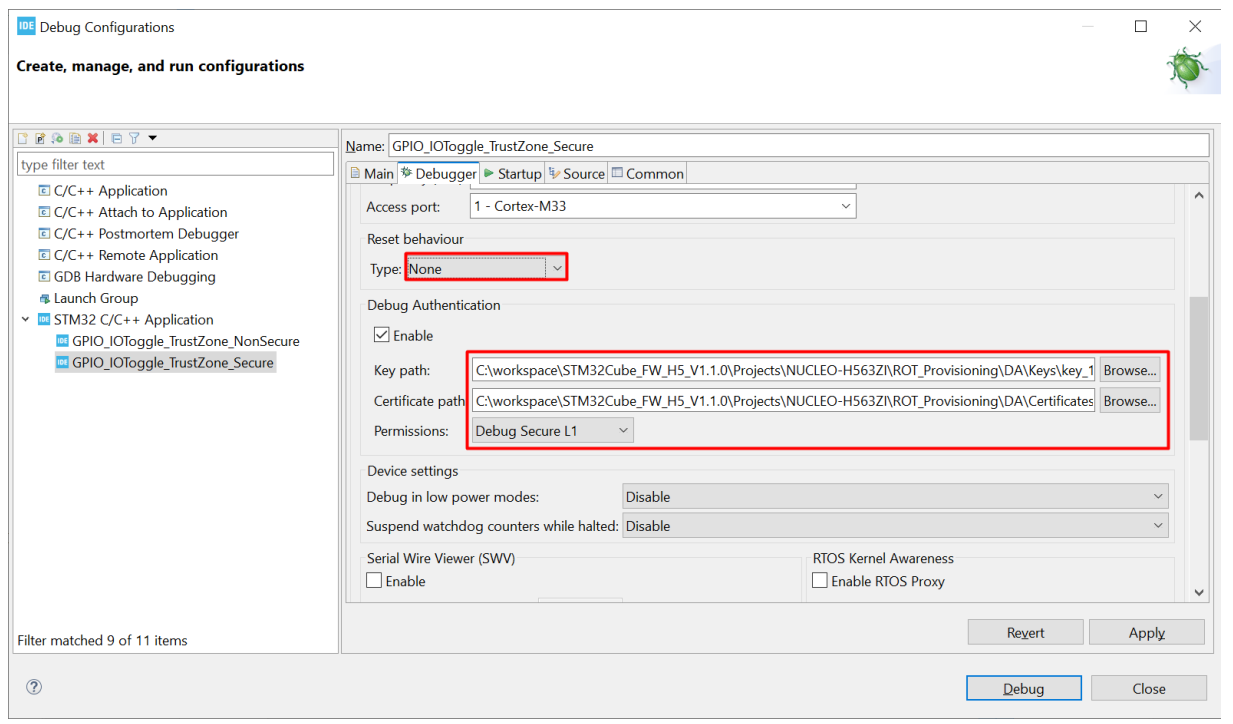Focus the type filter text field
The width and height of the screenshot is (1233, 724).
(176, 164)
